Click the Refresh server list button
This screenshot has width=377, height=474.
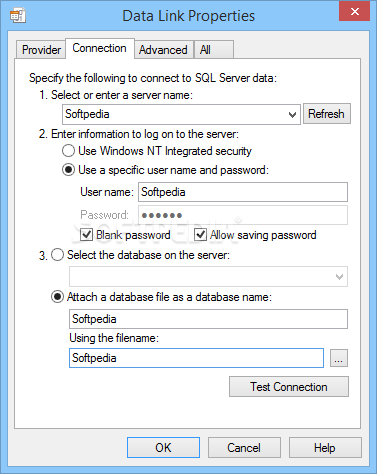pos(327,114)
